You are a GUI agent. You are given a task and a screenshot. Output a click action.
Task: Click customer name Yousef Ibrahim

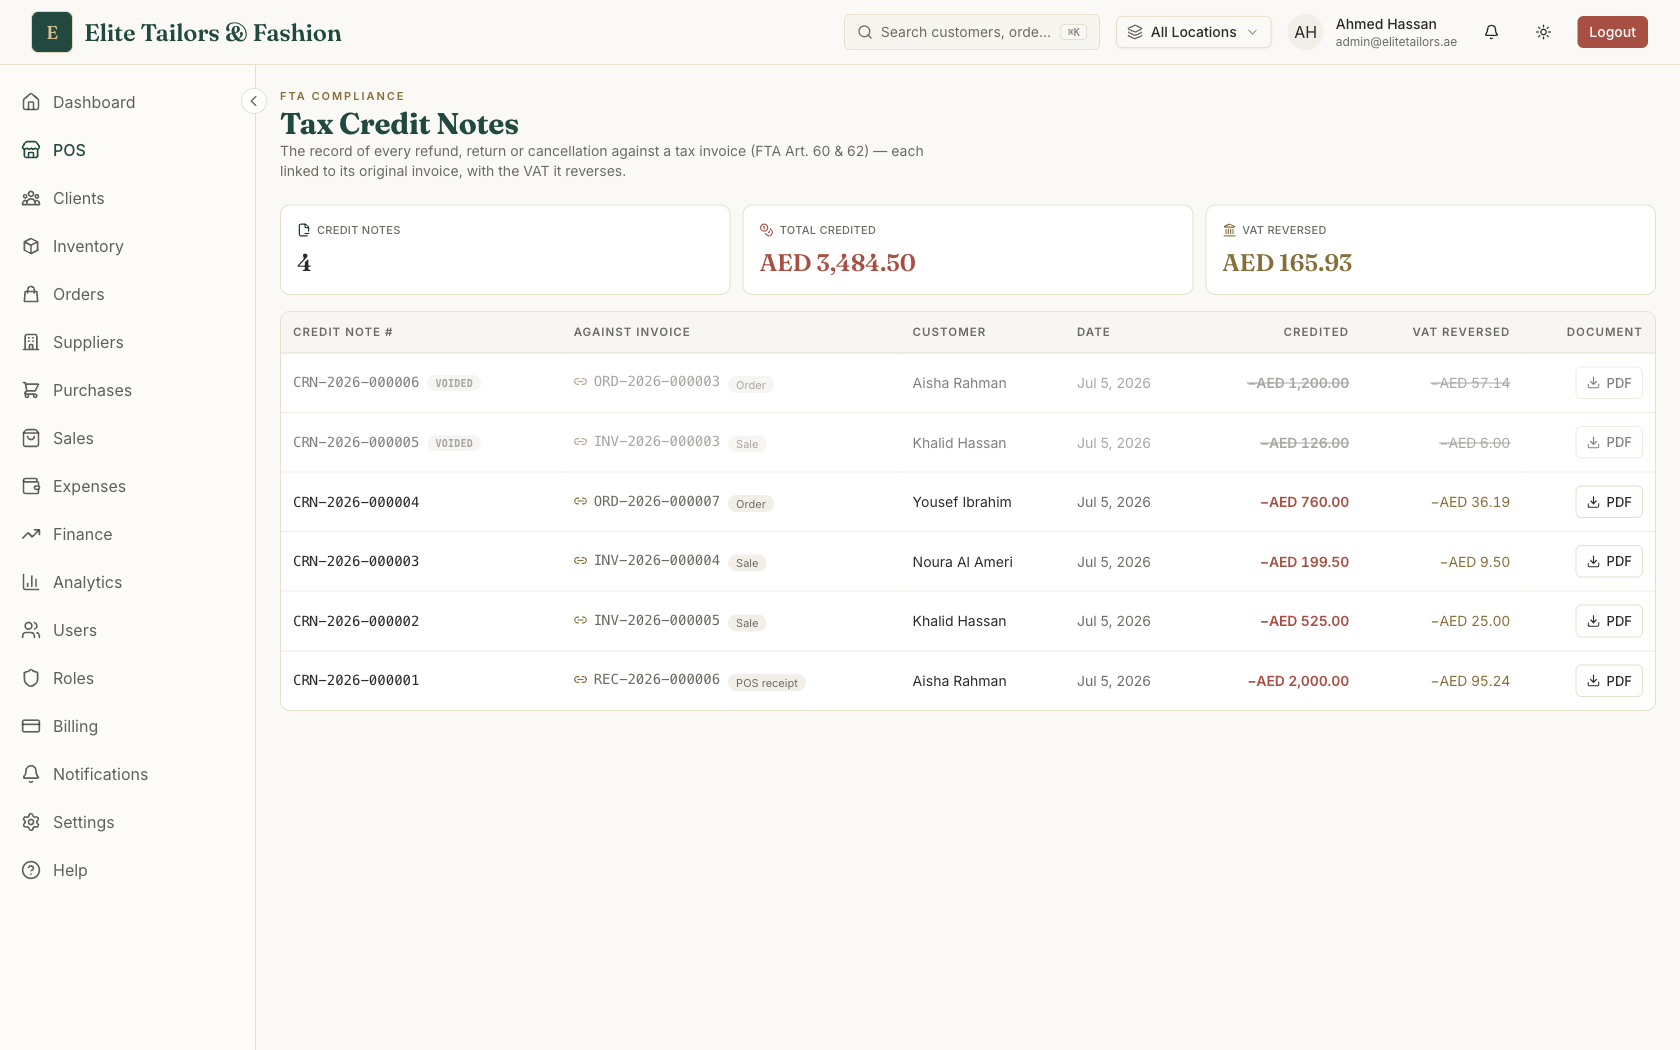(961, 502)
